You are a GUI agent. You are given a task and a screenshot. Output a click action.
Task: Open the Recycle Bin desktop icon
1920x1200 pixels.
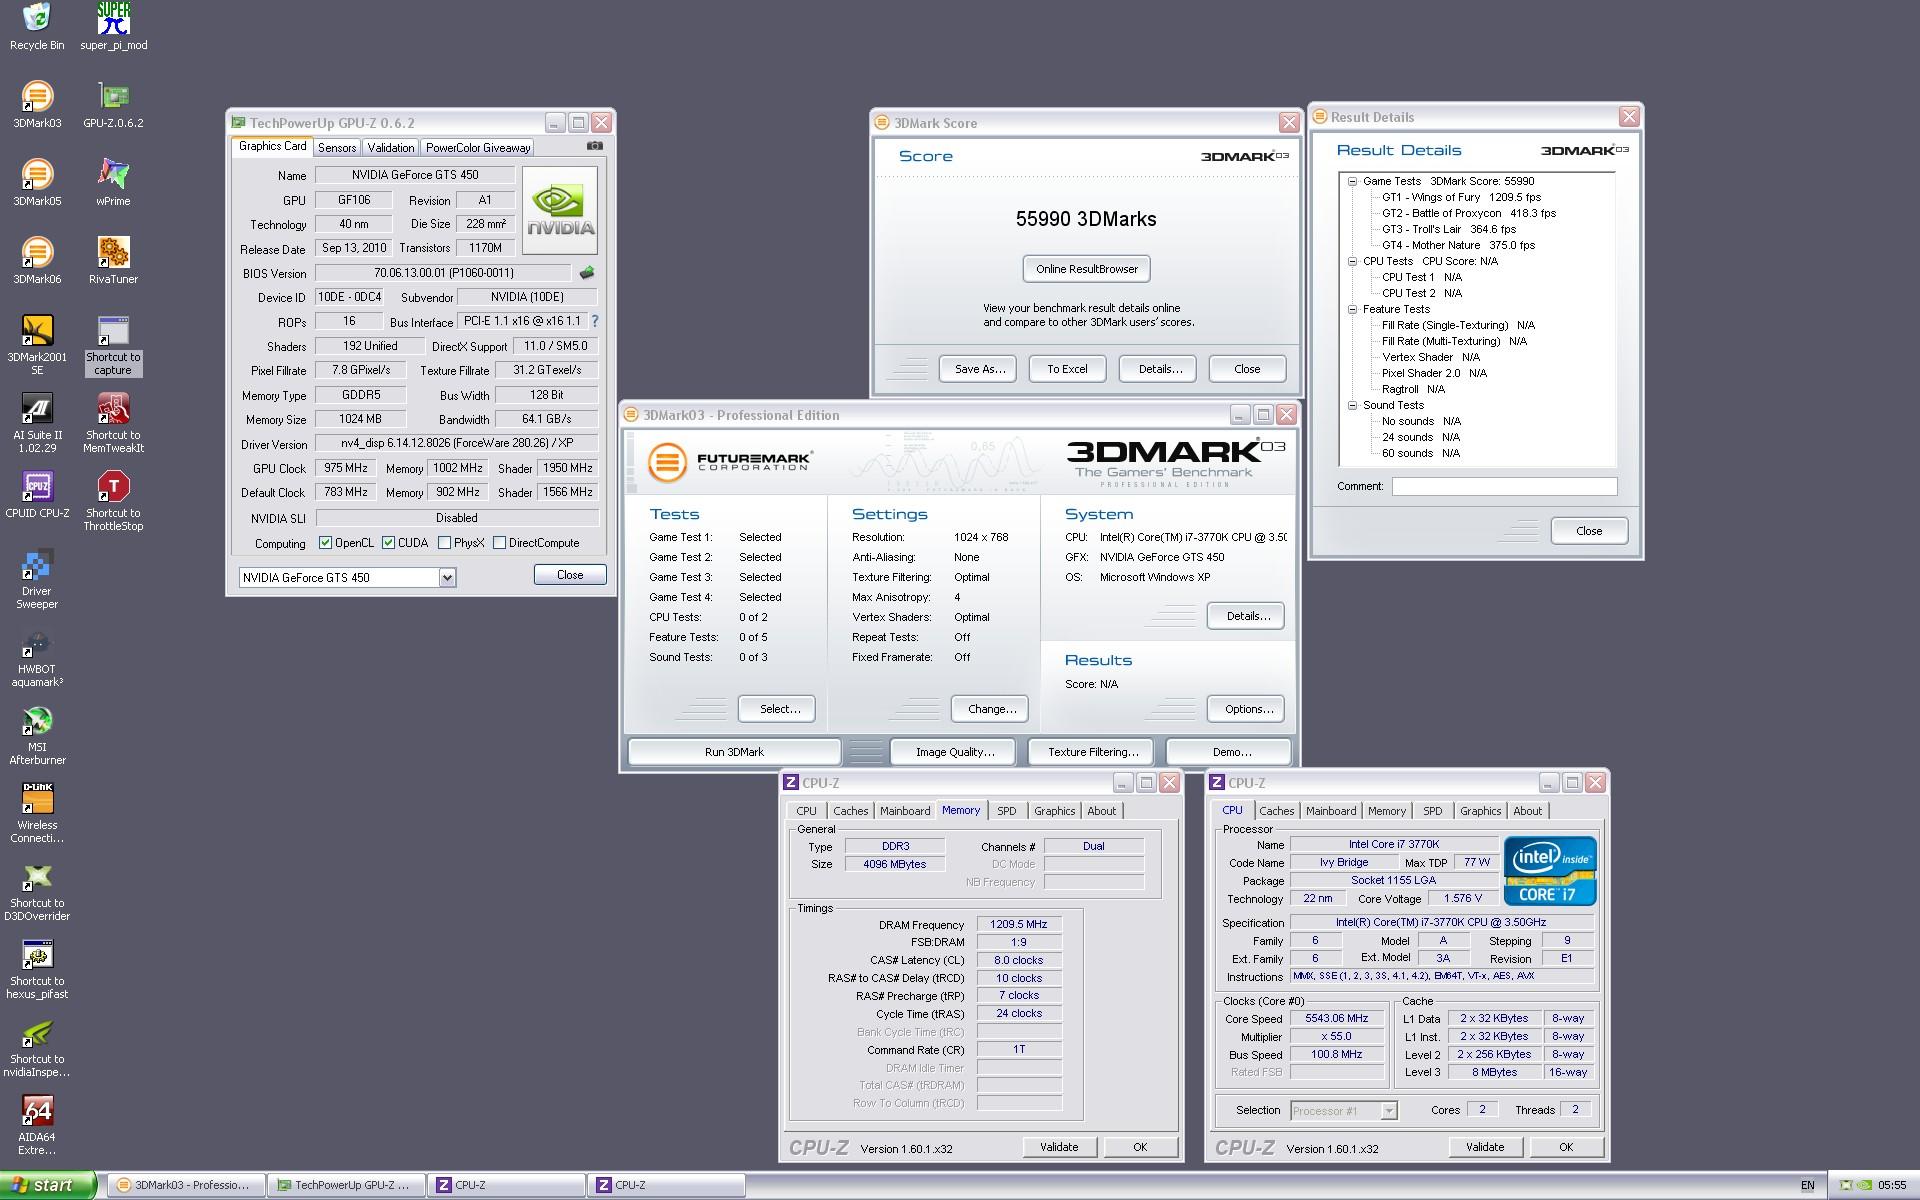pos(37,26)
